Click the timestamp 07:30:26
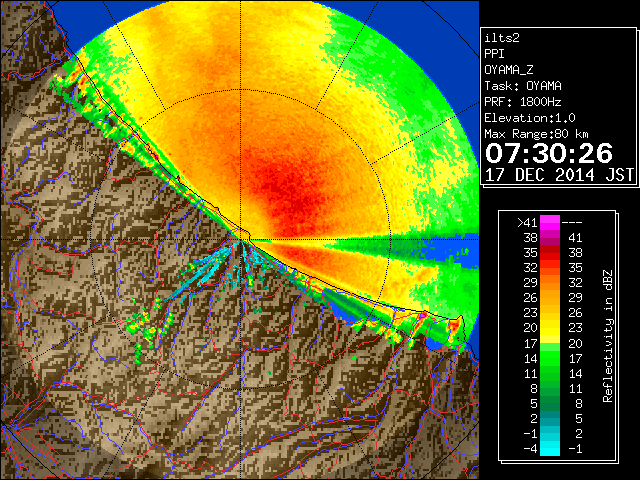The image size is (640, 480). click(549, 153)
